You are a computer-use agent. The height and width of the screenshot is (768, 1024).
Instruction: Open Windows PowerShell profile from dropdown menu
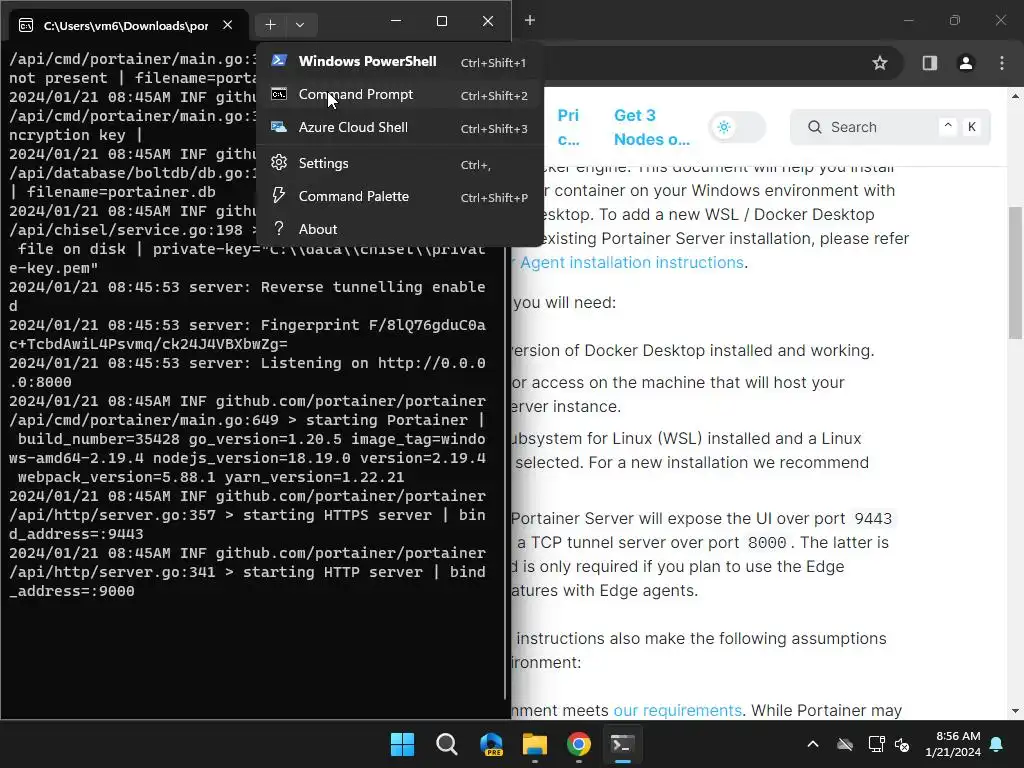click(x=400, y=61)
